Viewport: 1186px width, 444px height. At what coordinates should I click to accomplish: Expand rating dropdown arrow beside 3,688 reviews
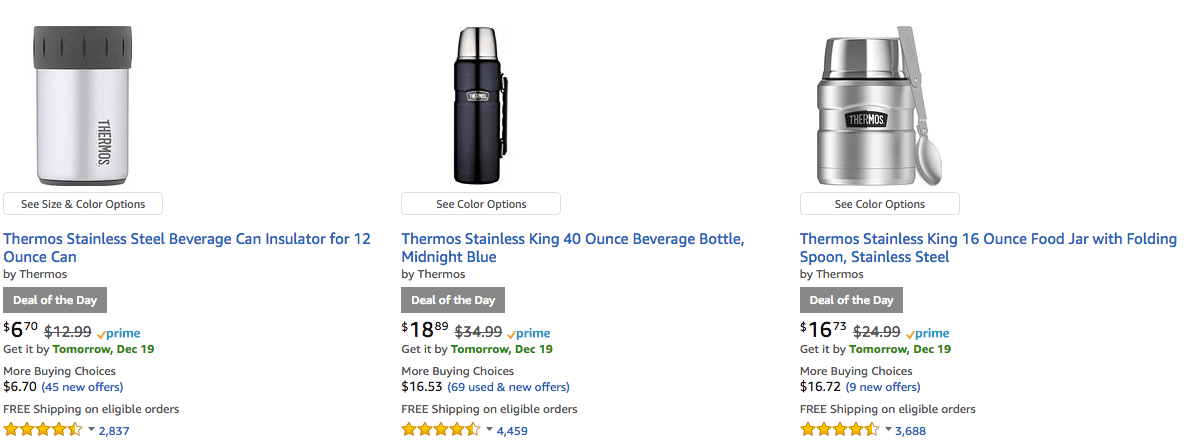[888, 430]
